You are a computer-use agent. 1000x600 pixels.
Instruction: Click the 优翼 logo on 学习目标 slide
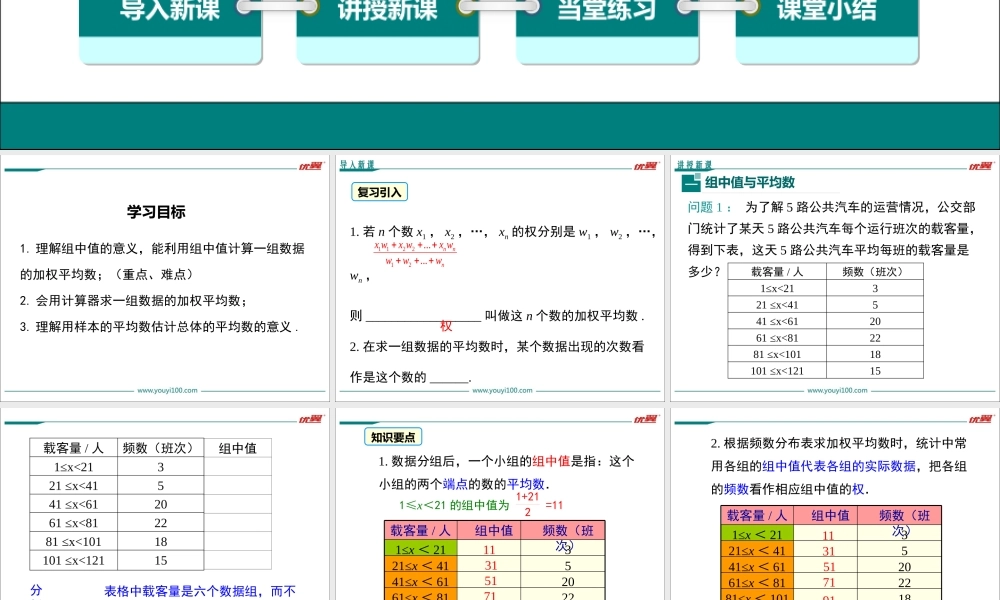click(310, 166)
